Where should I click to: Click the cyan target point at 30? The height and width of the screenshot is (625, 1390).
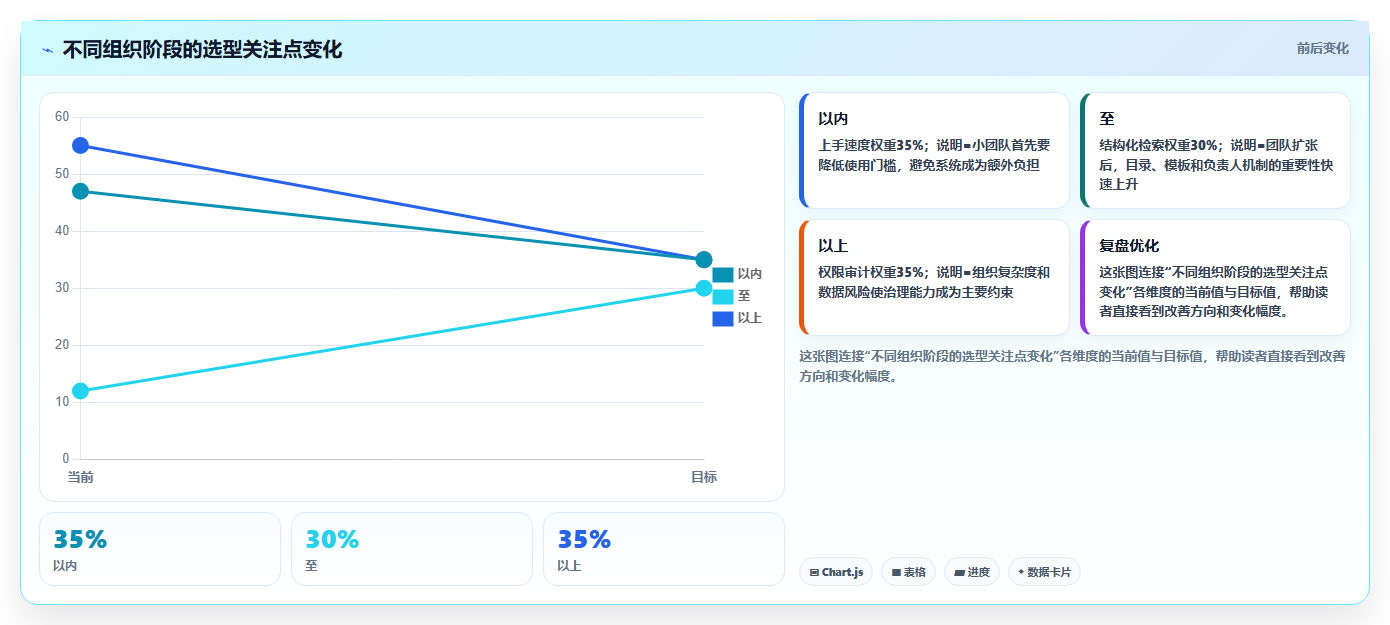click(x=704, y=288)
